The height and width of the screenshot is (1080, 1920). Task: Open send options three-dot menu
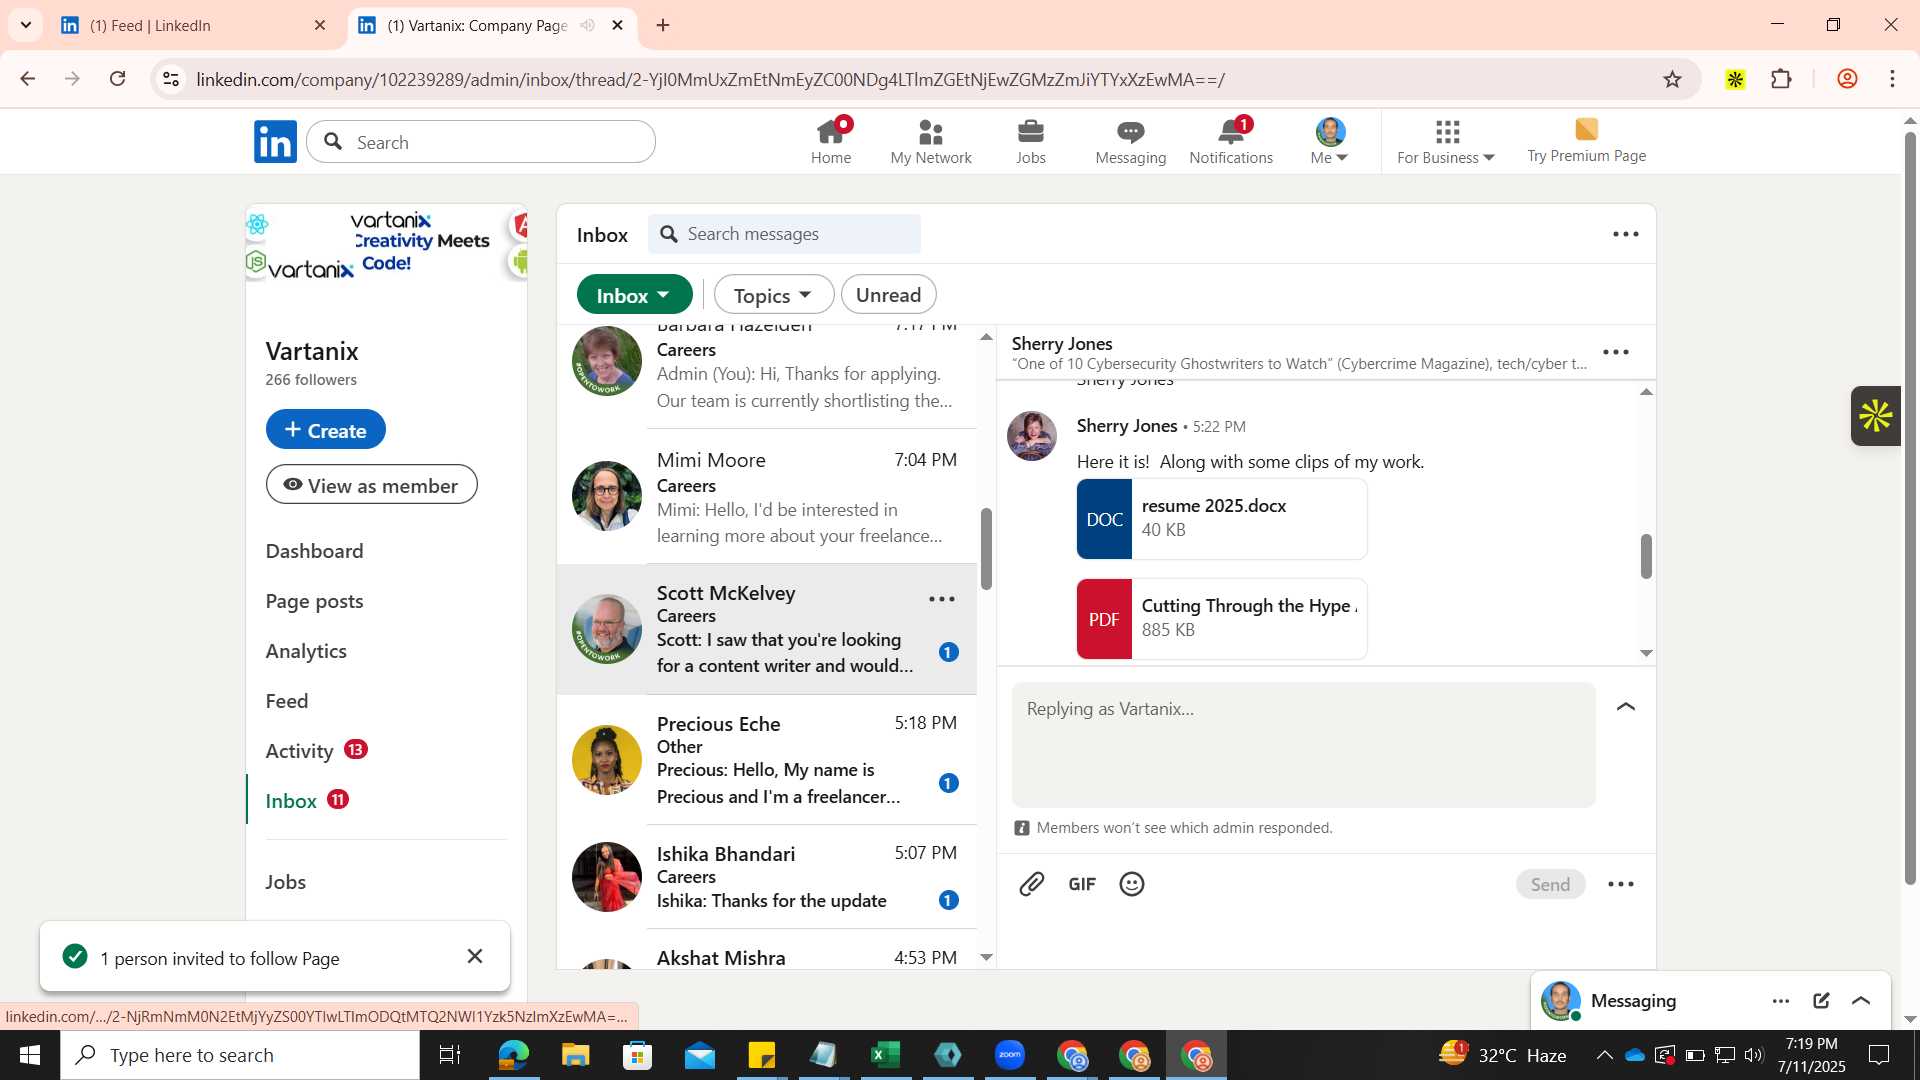1621,884
